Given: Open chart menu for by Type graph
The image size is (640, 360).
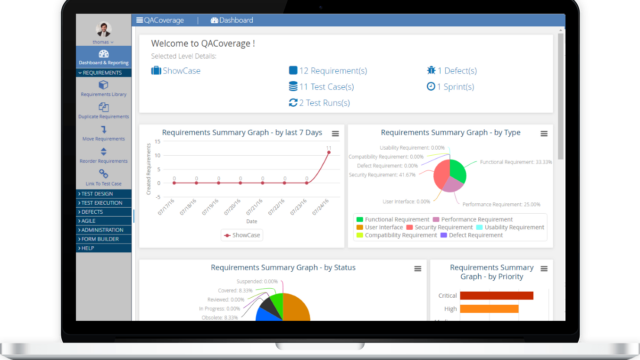Looking at the screenshot, I should tap(544, 133).
